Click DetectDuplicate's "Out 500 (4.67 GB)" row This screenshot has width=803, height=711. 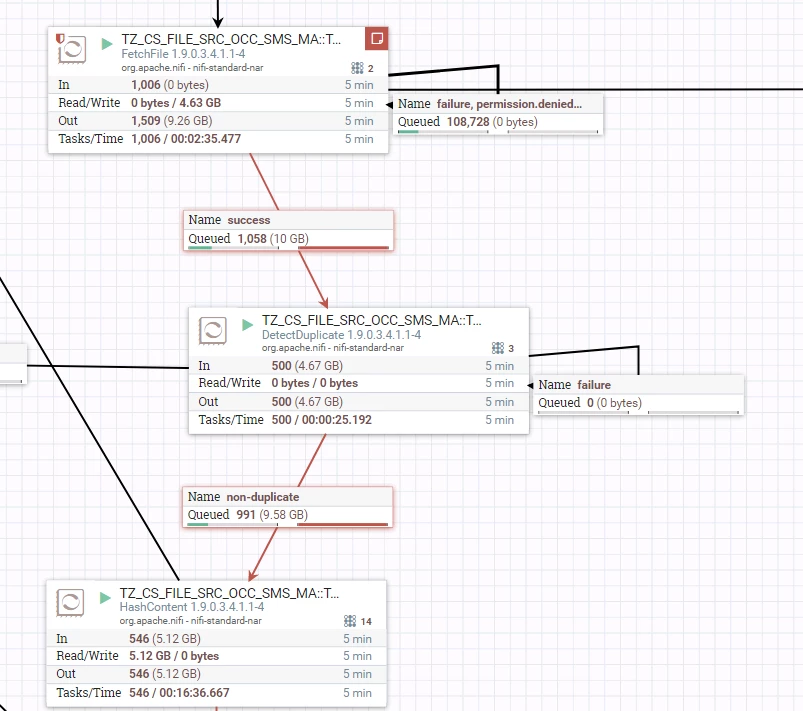359,402
